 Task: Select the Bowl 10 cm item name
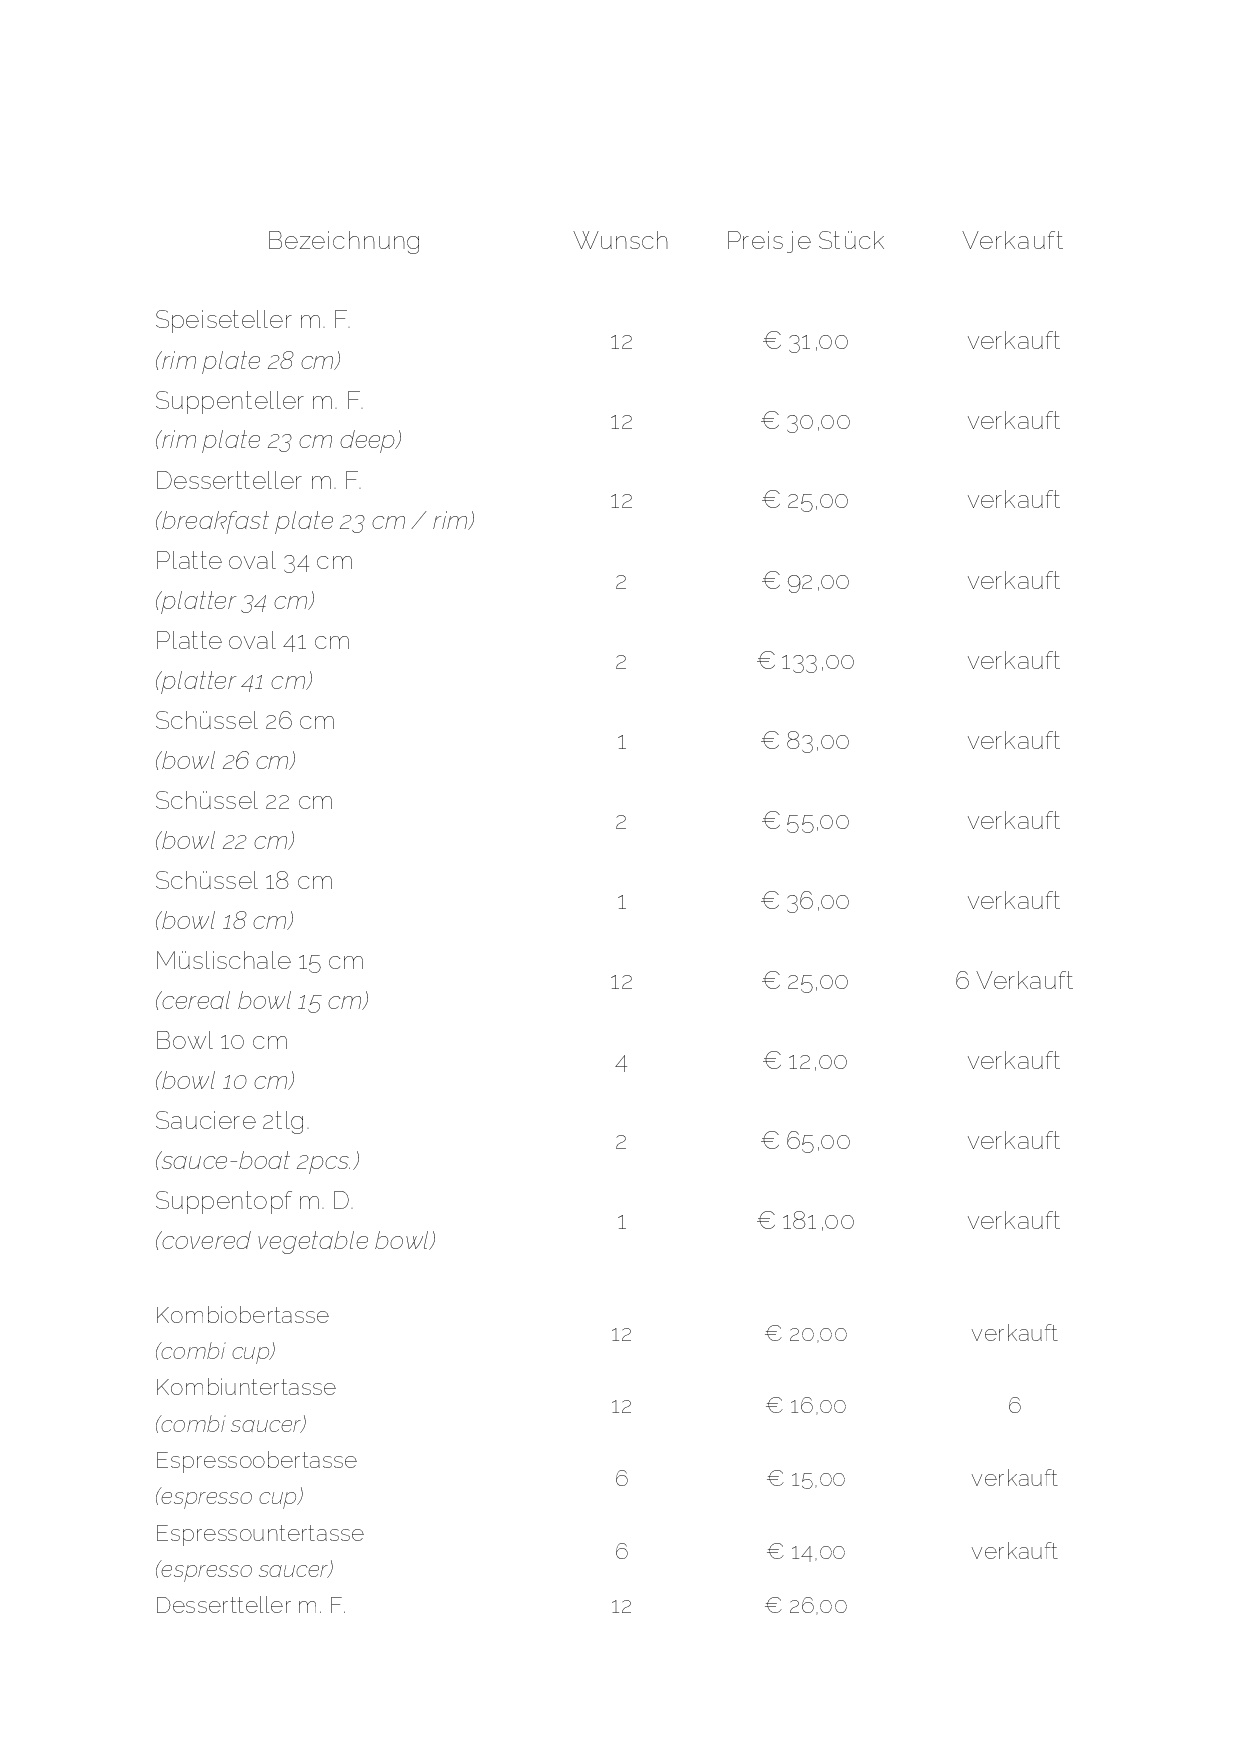pos(221,1041)
